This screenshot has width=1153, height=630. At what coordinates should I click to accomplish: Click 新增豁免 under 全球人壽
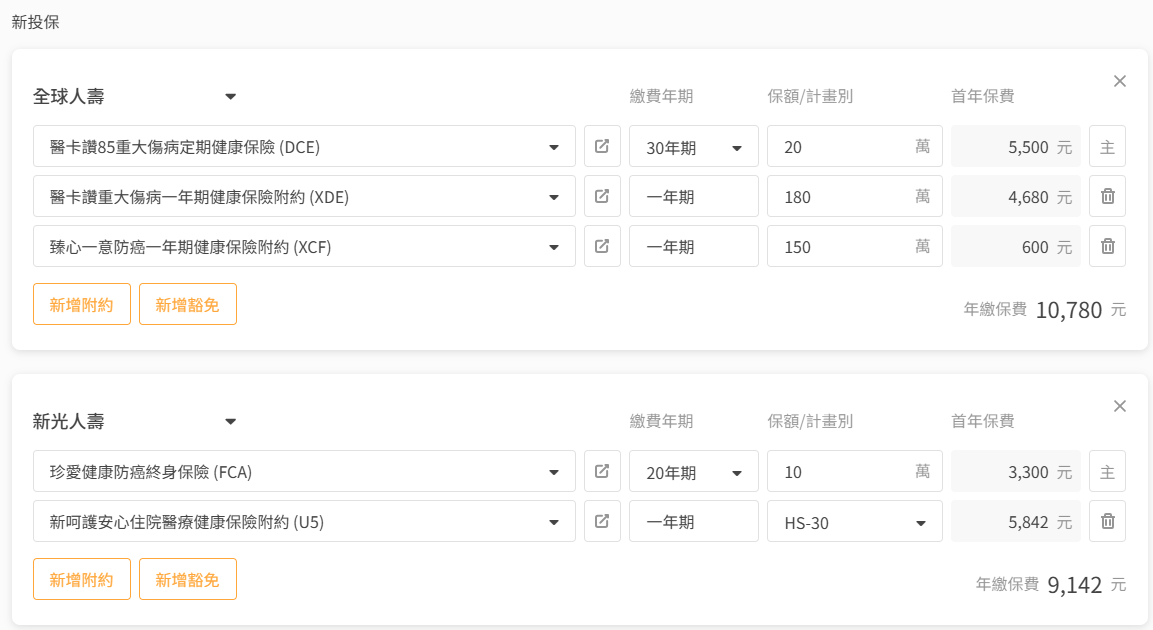point(188,304)
